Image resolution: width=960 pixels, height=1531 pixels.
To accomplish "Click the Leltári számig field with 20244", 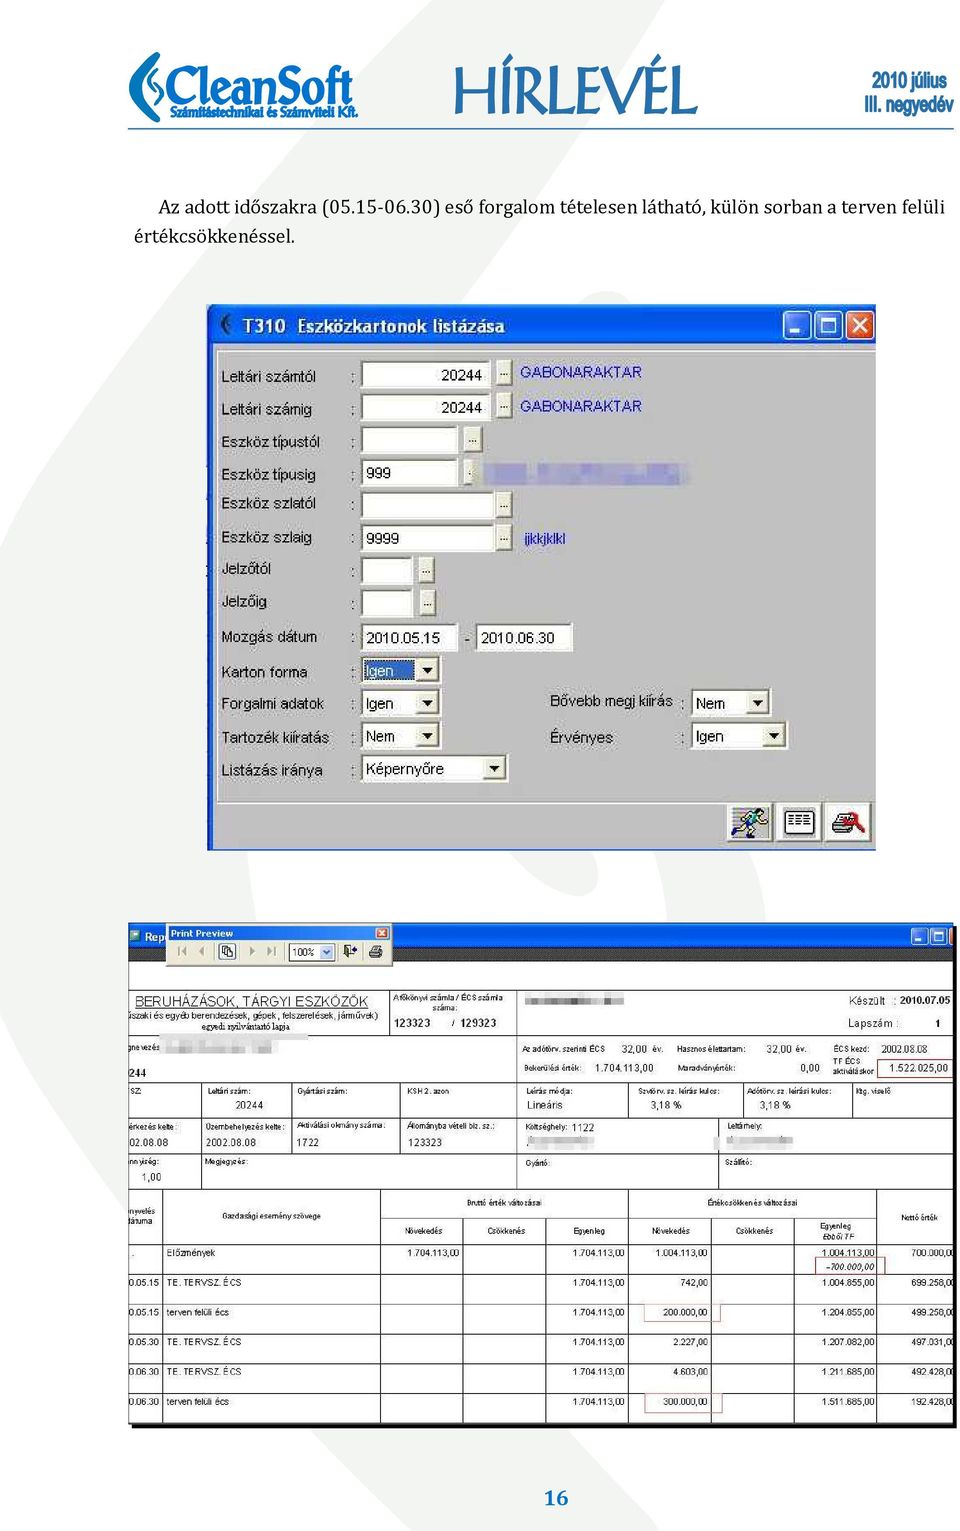I will 426,407.
